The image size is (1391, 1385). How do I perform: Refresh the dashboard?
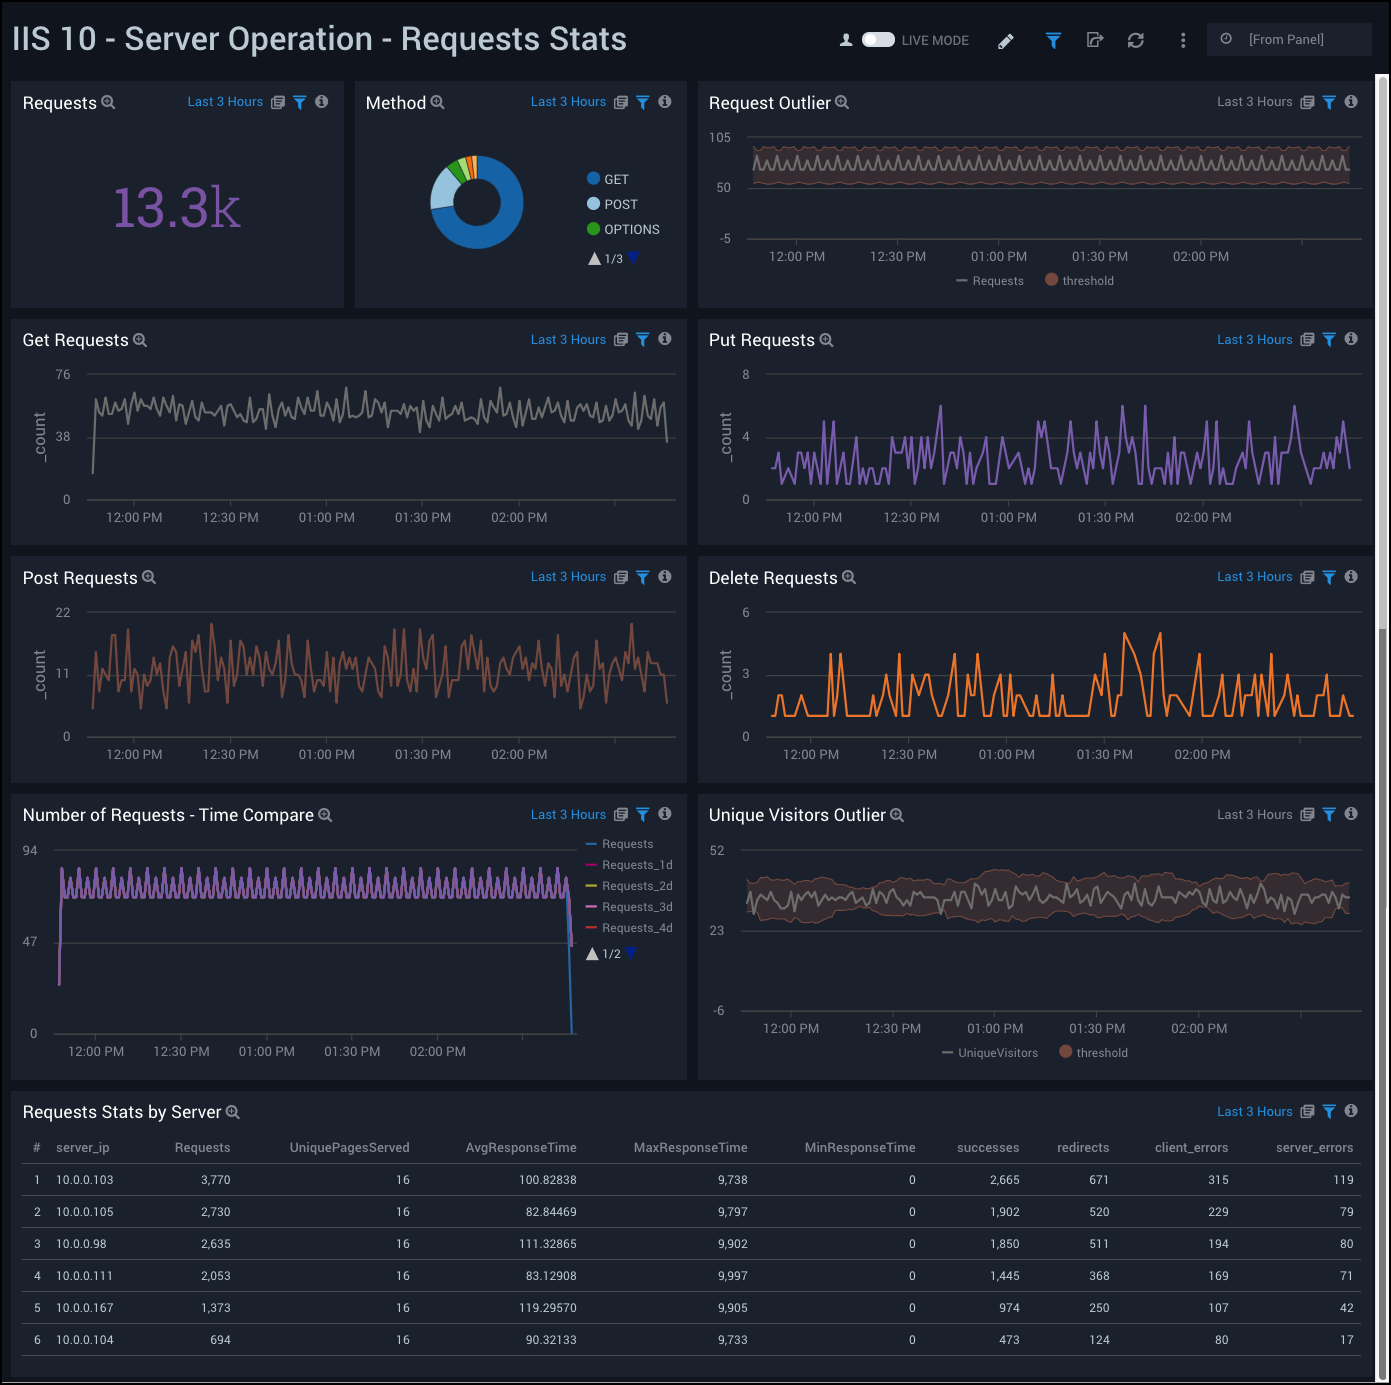[1136, 40]
